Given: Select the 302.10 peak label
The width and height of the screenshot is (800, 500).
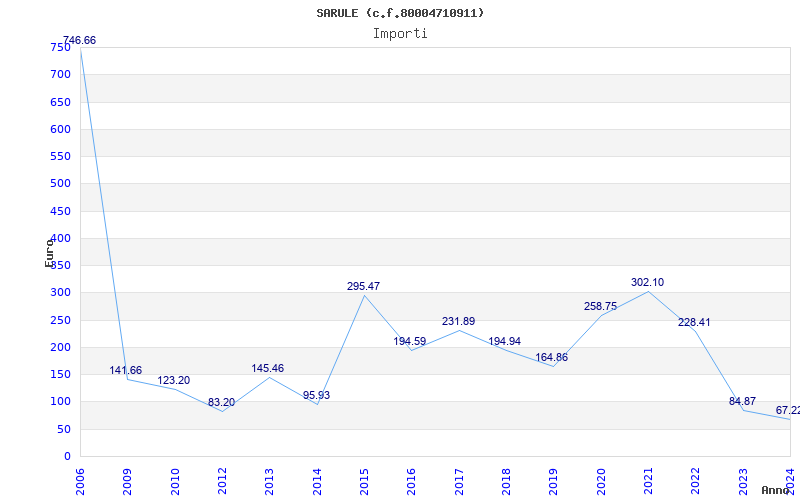Looking at the screenshot, I should [x=647, y=283].
